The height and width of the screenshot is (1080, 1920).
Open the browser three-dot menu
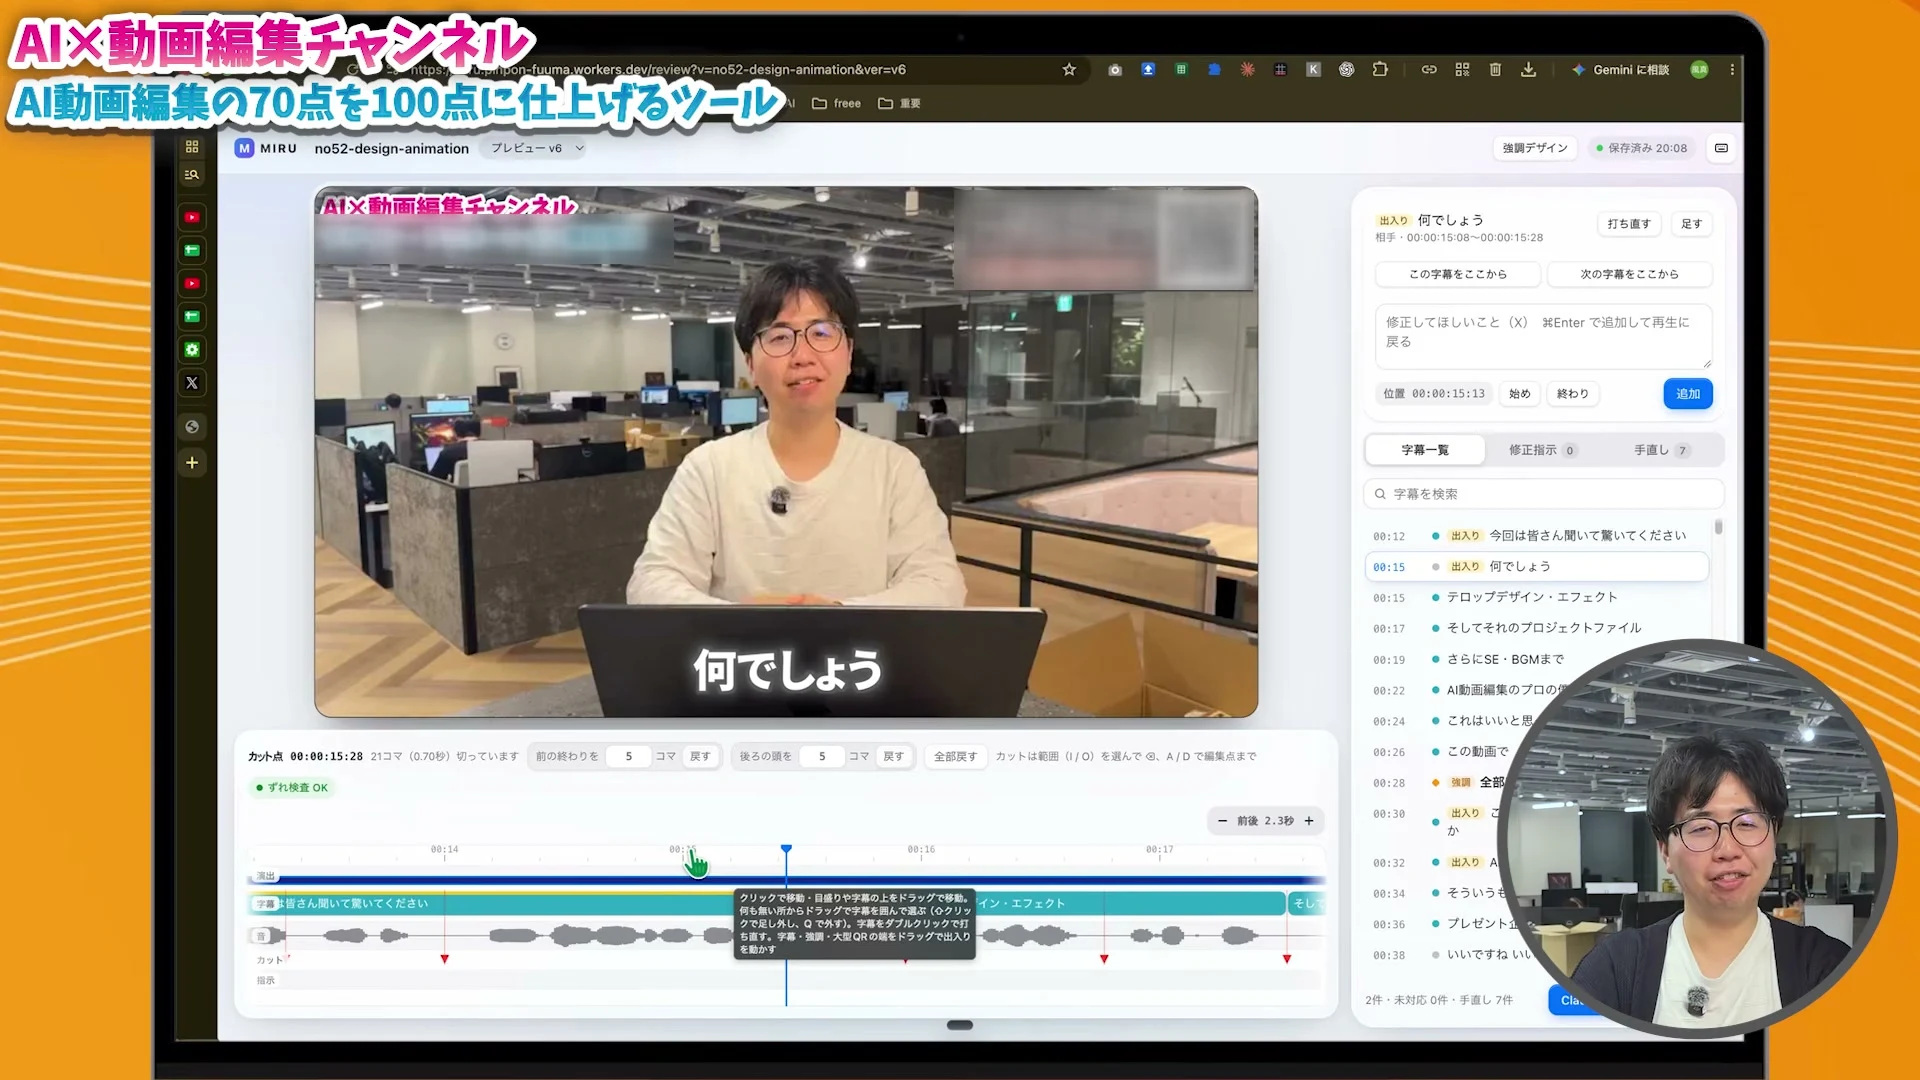(1732, 69)
